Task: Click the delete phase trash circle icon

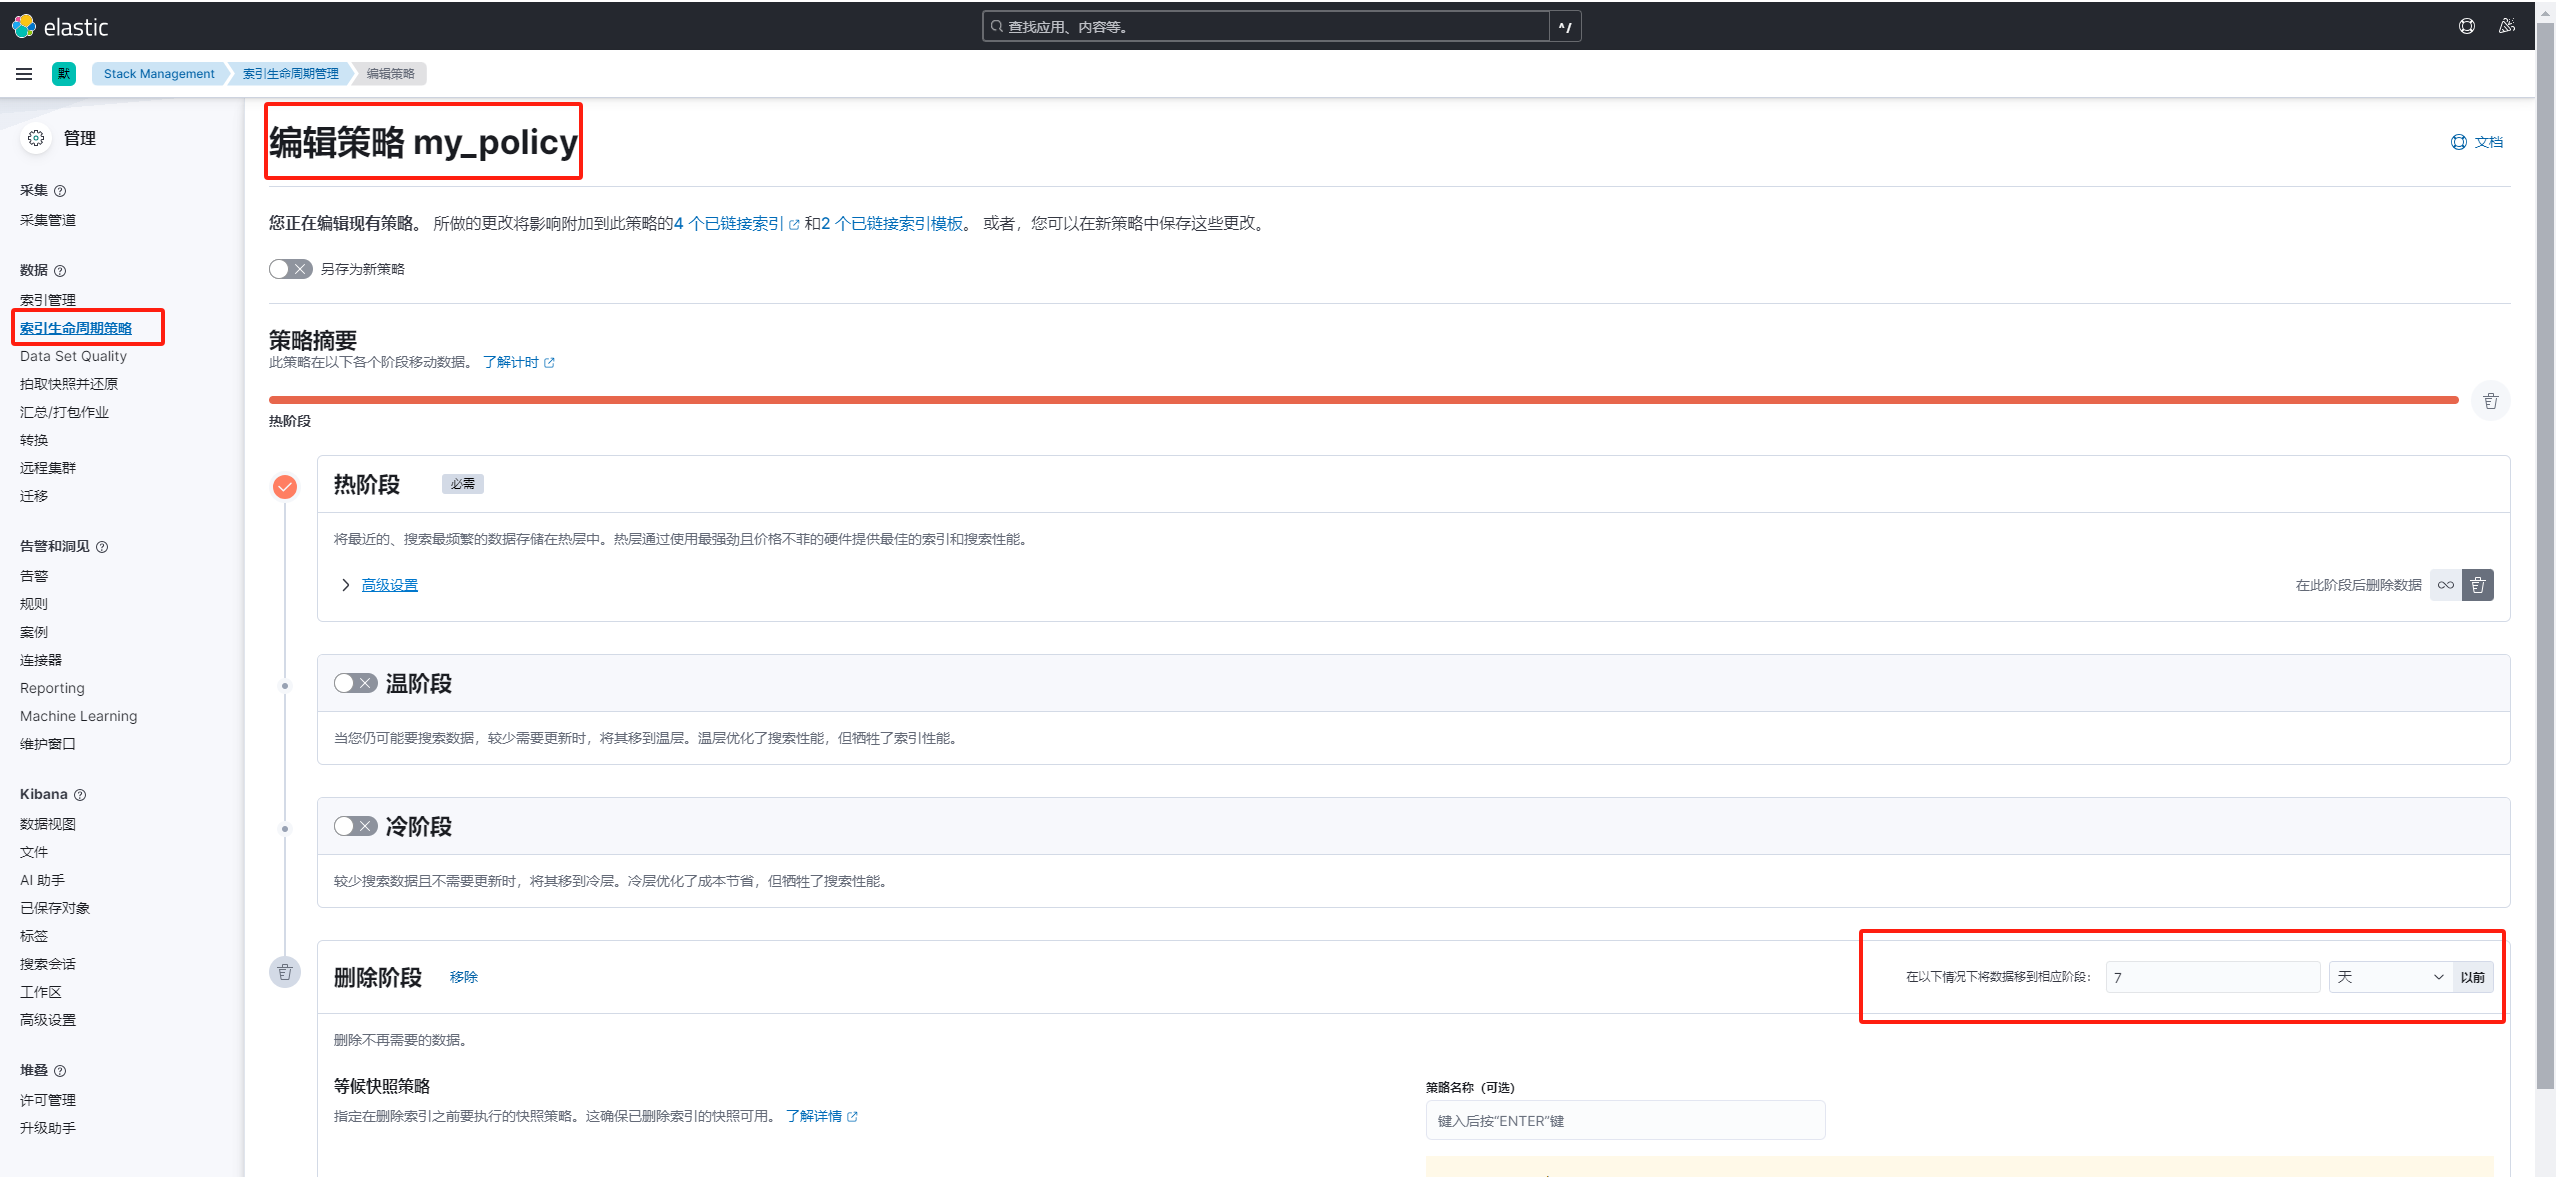Action: pos(285,972)
